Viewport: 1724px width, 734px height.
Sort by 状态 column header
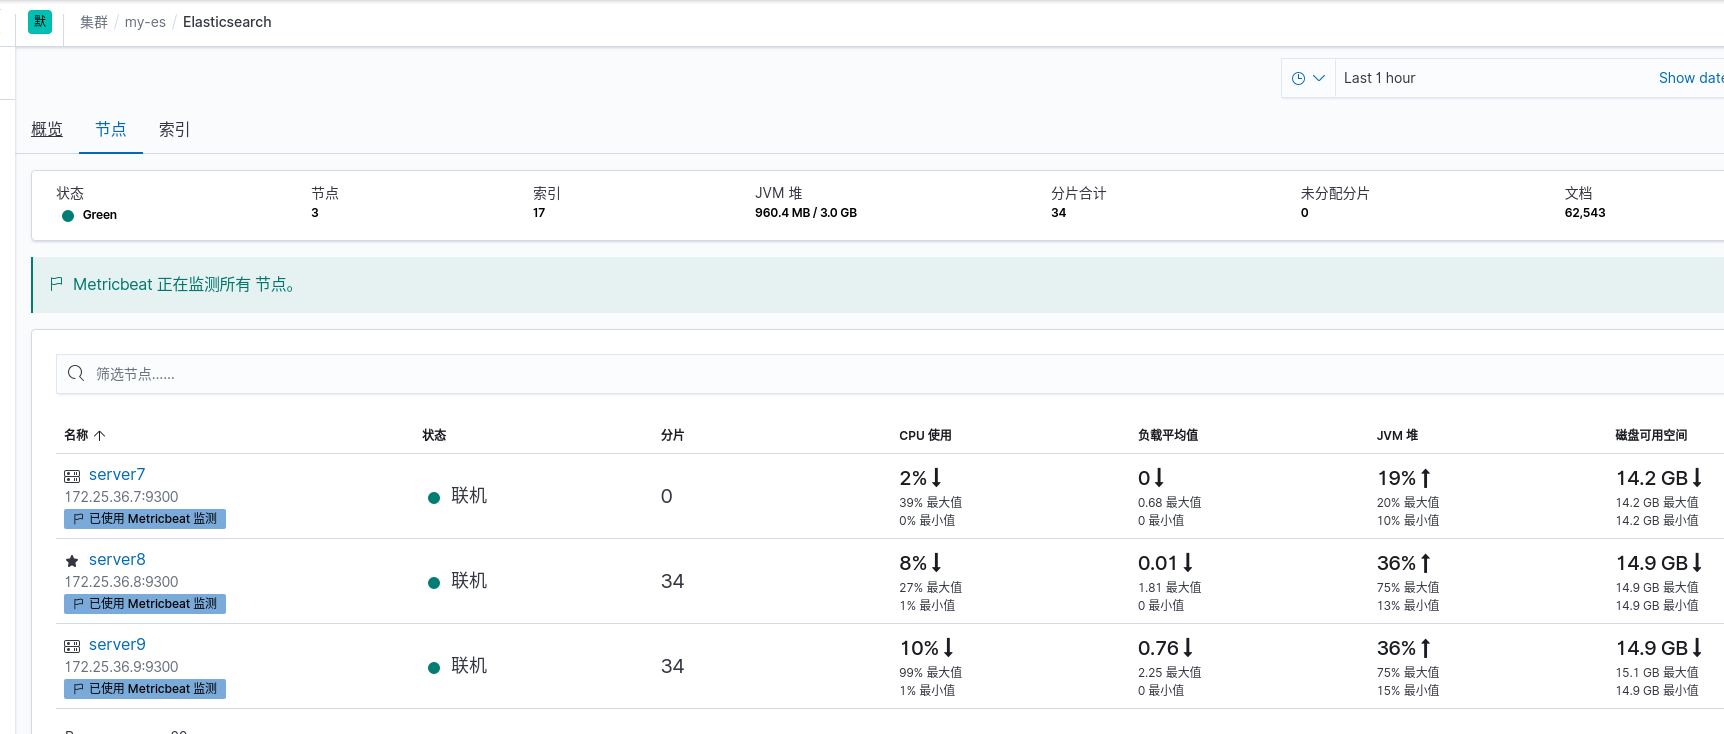coord(434,435)
